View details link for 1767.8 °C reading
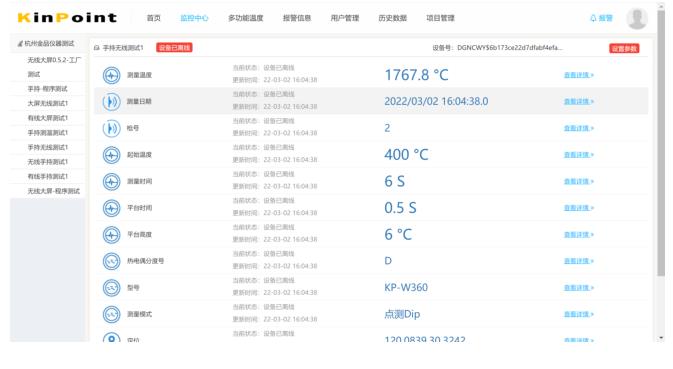Screen dimensions: 673x369 pyautogui.click(x=579, y=75)
